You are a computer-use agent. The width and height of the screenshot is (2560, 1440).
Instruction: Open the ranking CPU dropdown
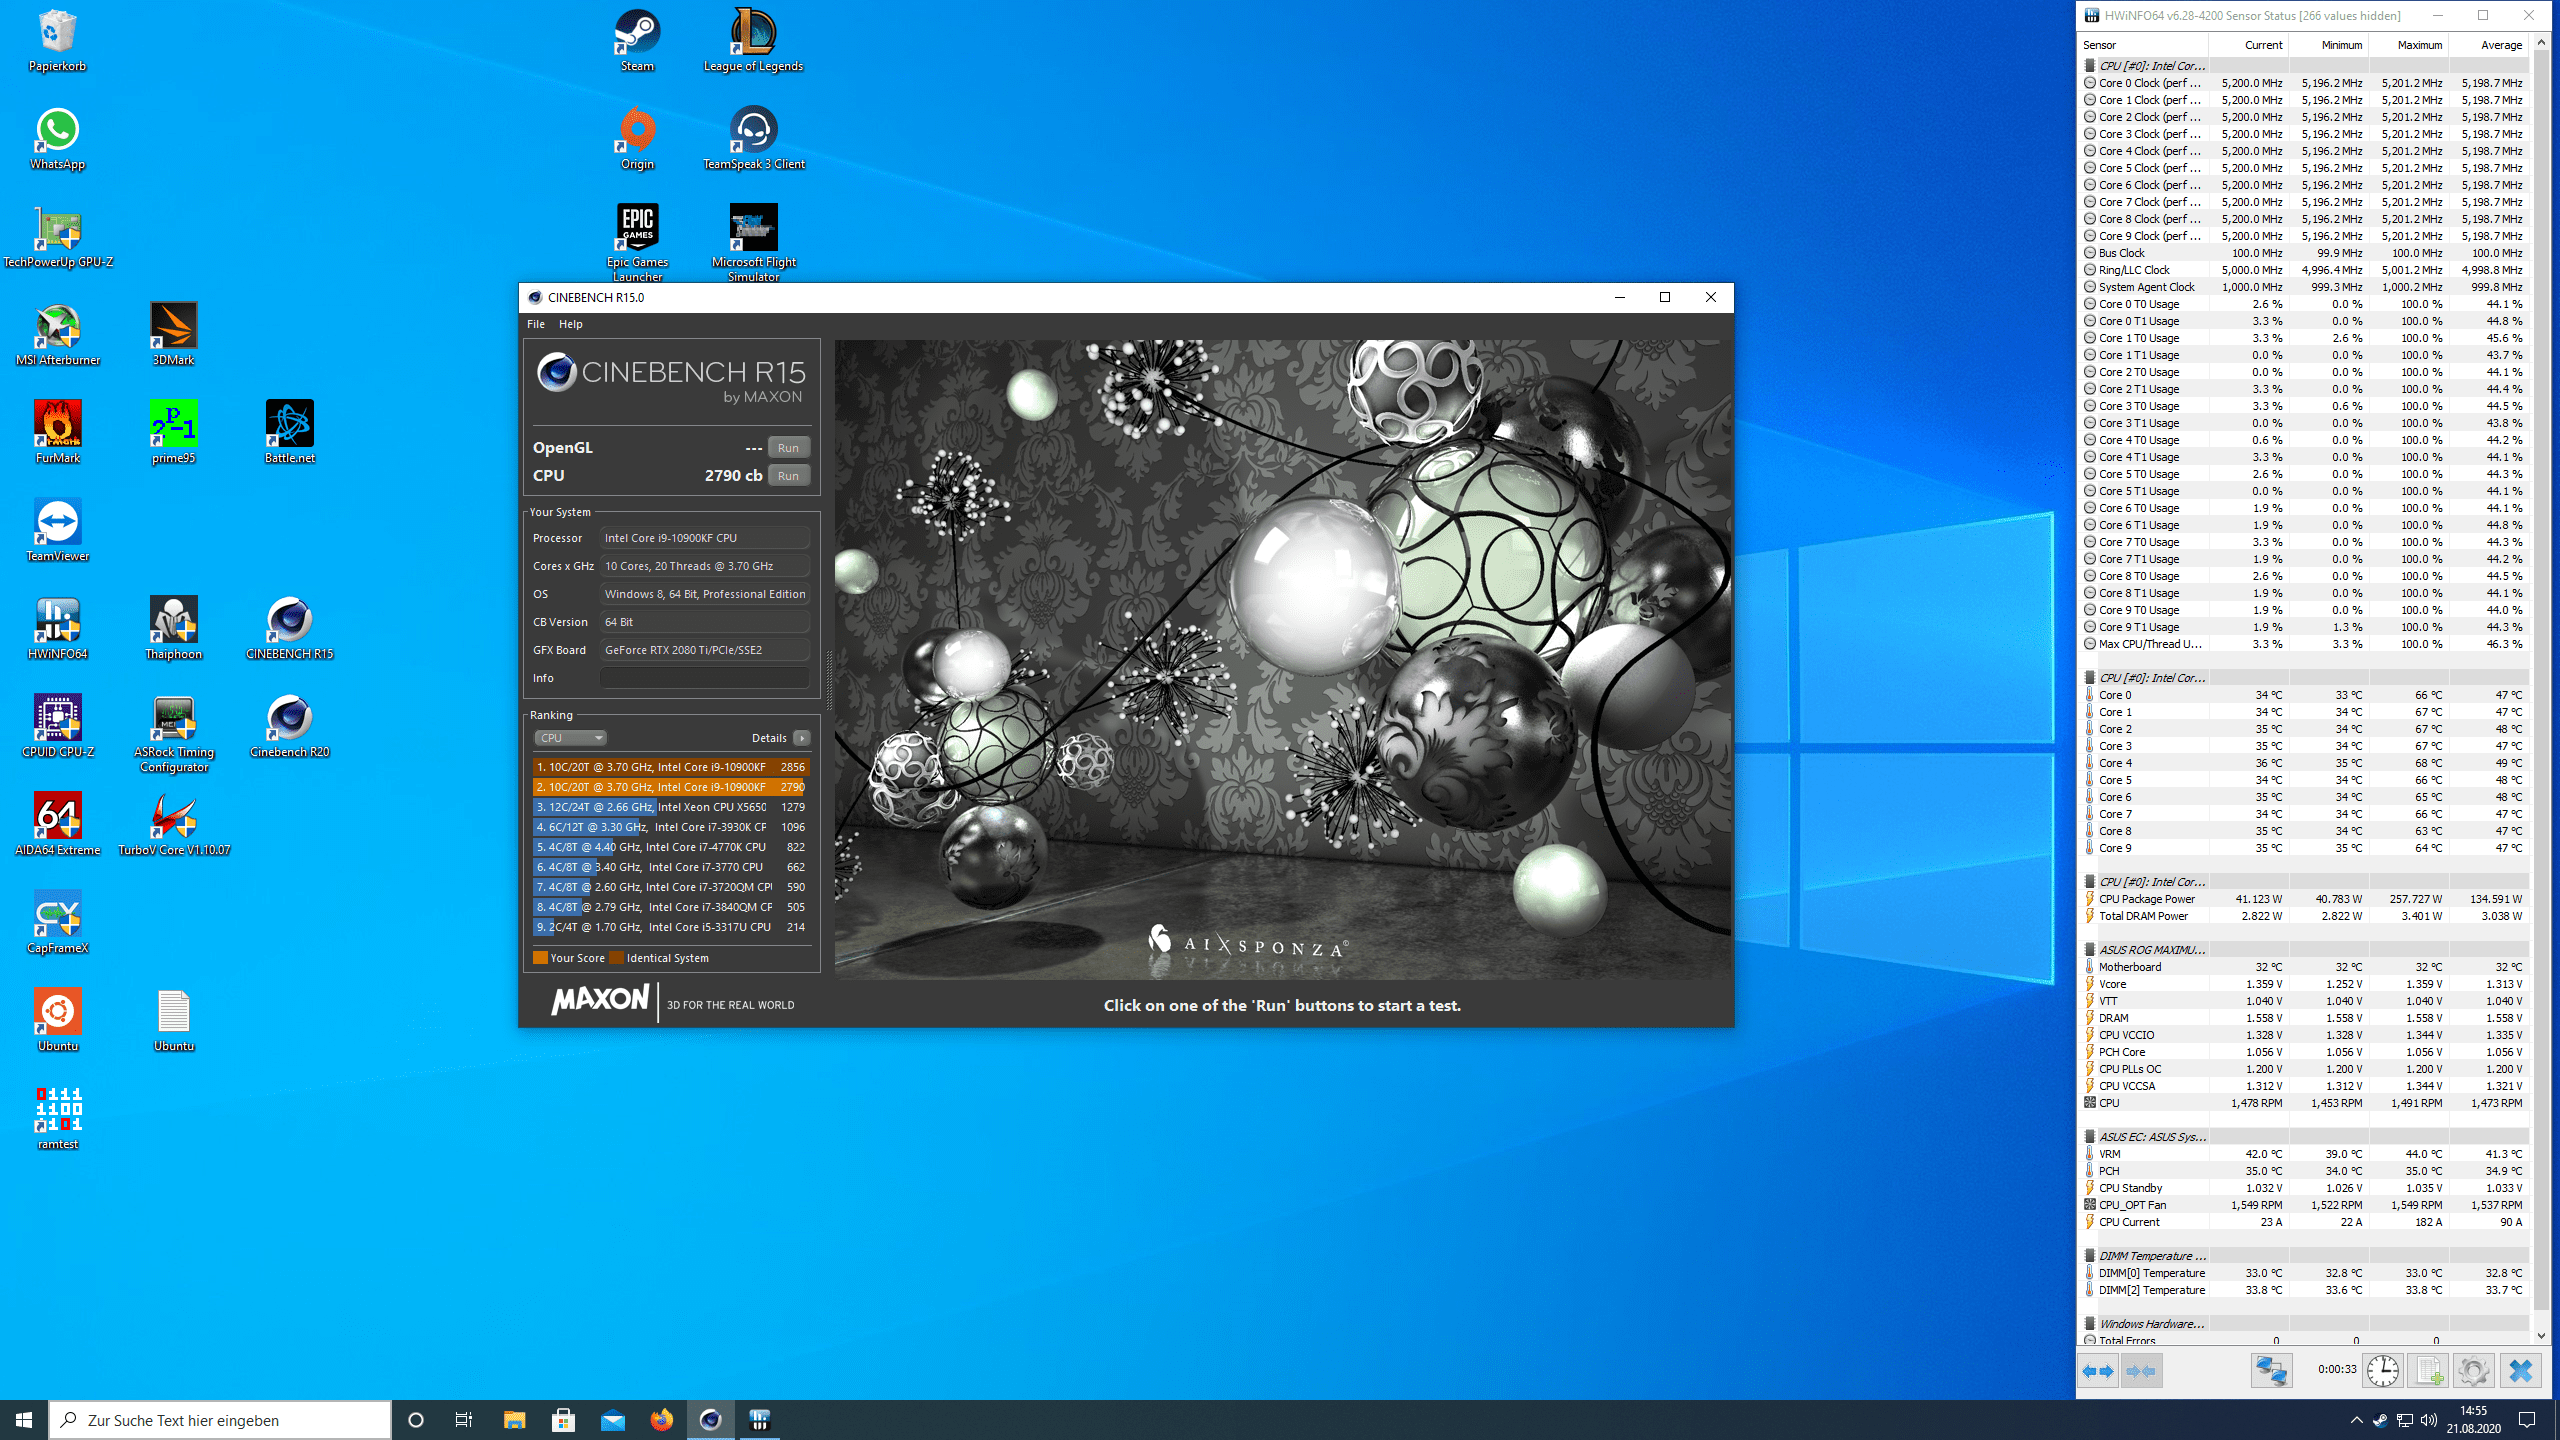tap(570, 738)
